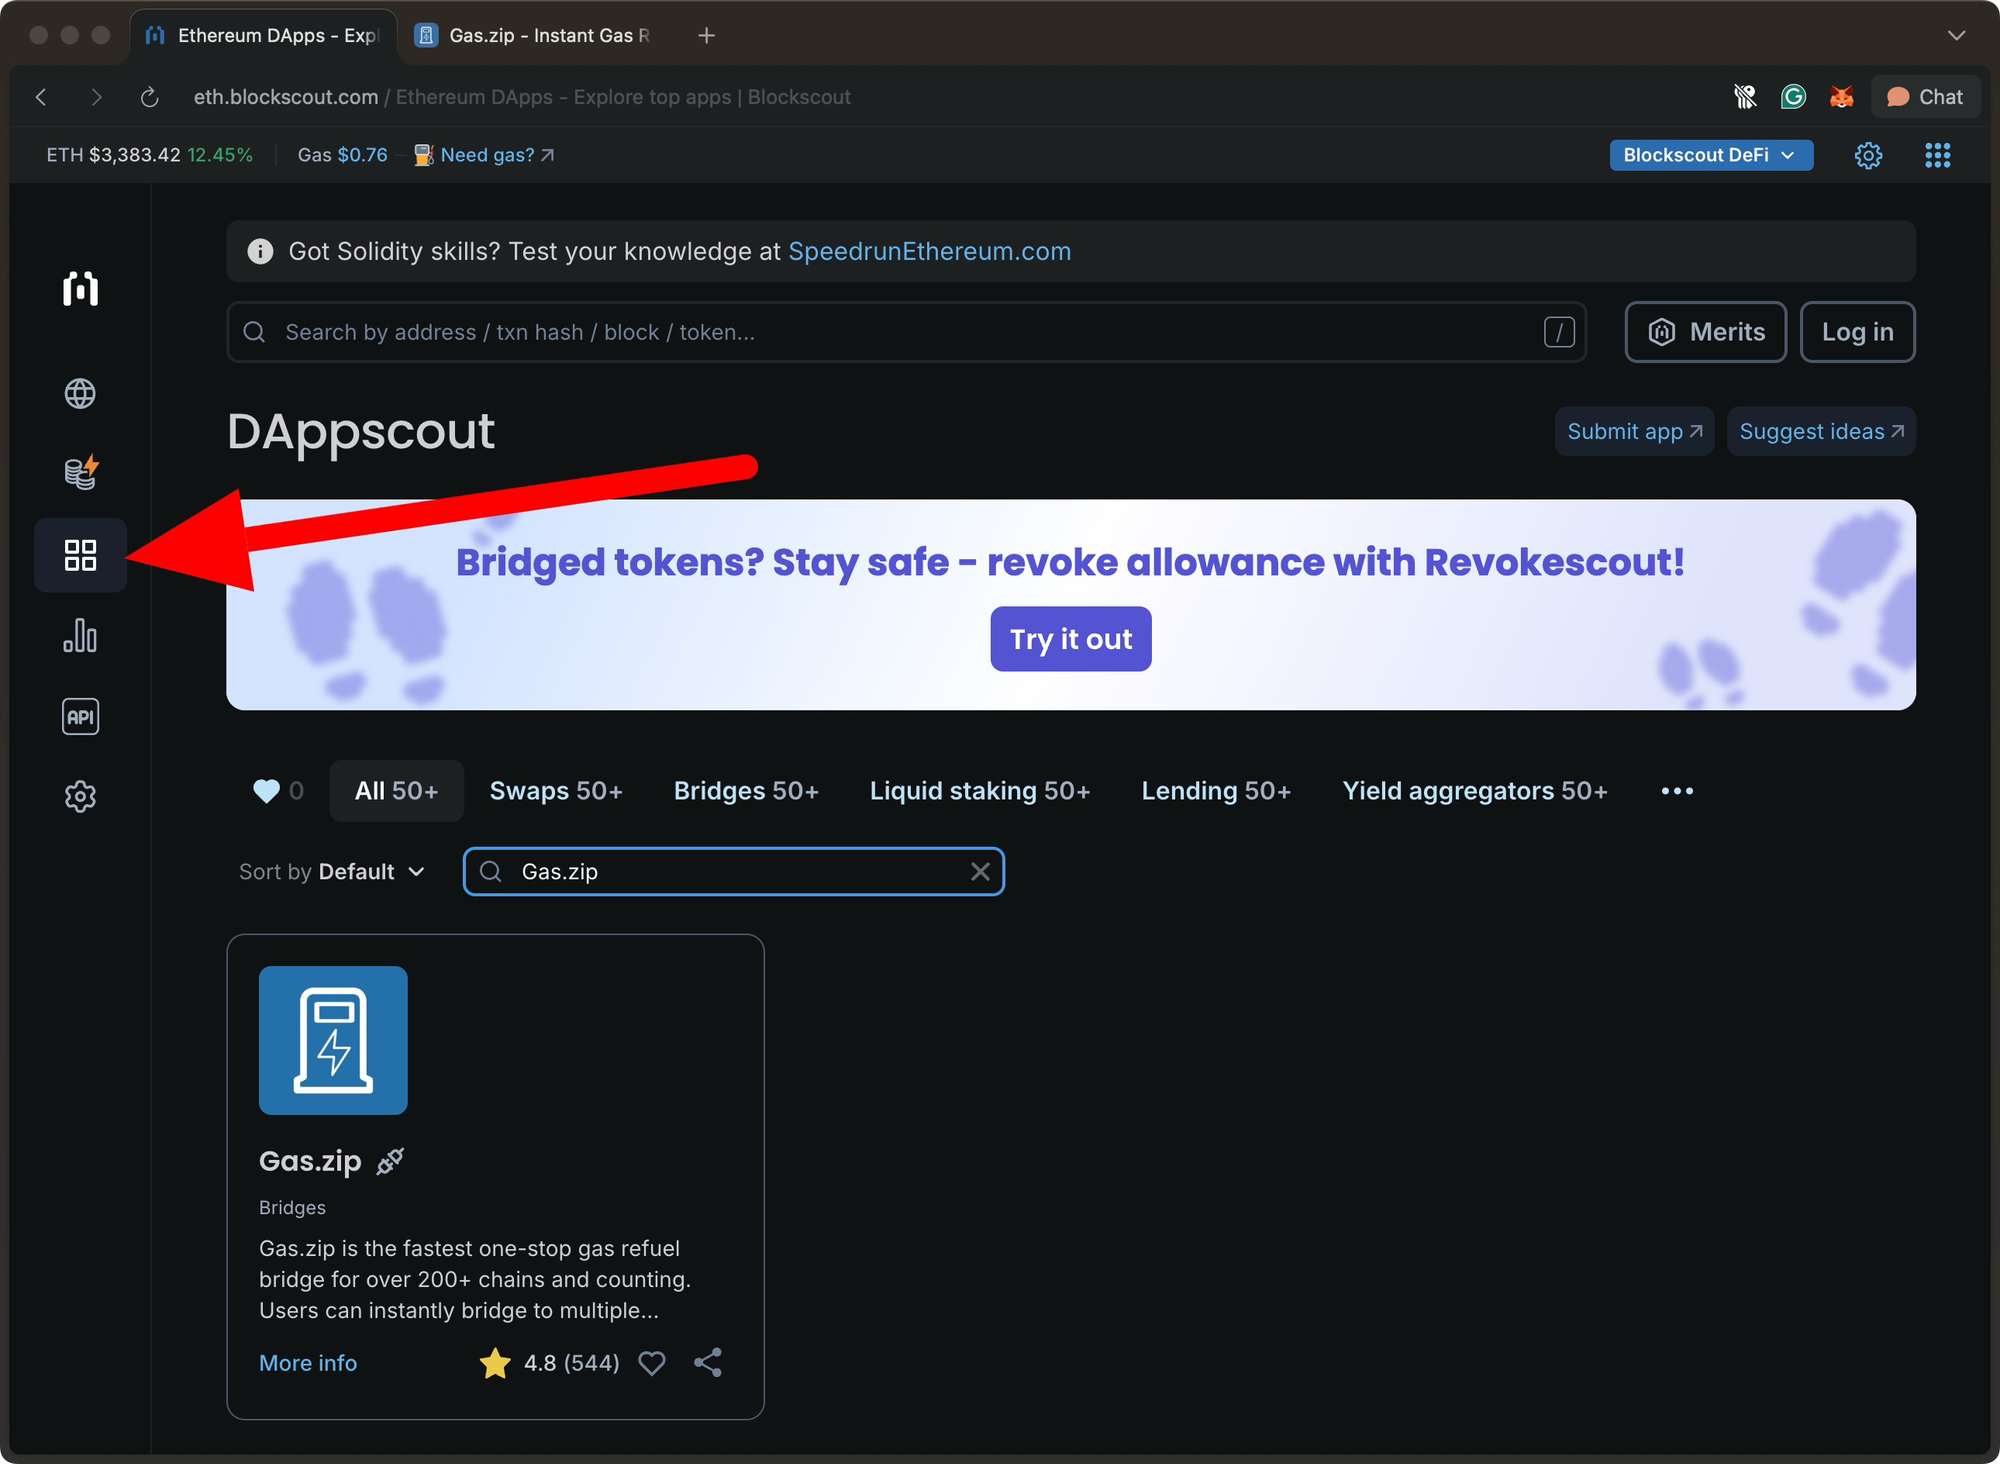The width and height of the screenshot is (2000, 1464).
Task: Open the Blockscout logo in the sidebar
Action: [x=80, y=288]
